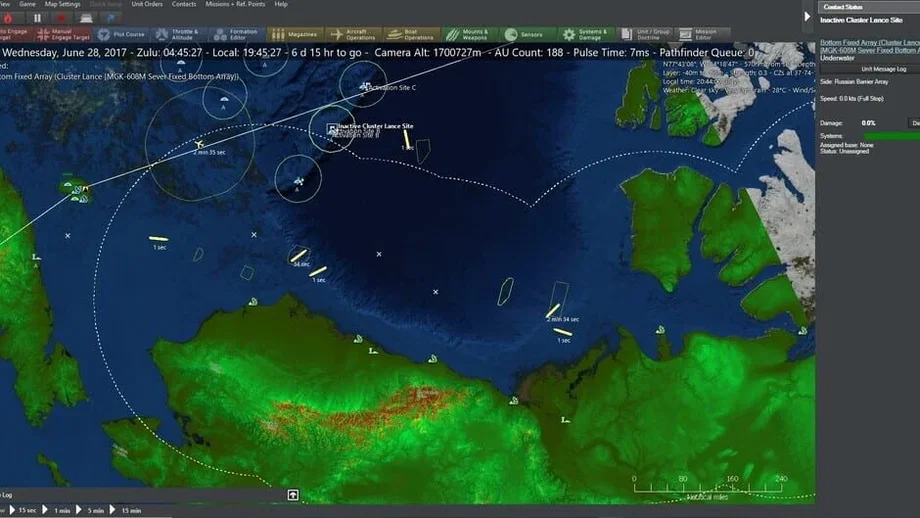Open the Game menu

click(27, 4)
